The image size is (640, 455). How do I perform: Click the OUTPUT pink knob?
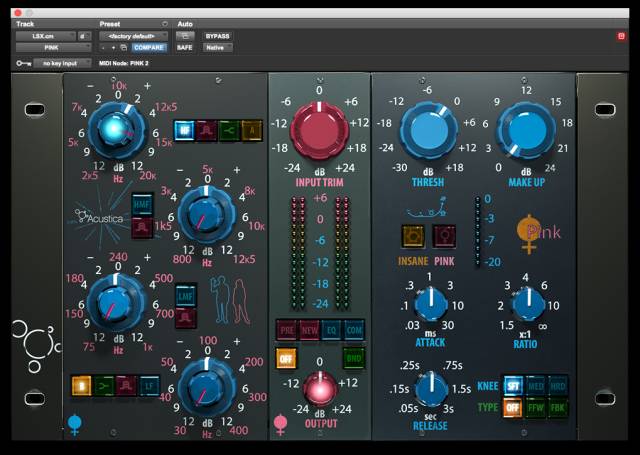click(x=320, y=389)
